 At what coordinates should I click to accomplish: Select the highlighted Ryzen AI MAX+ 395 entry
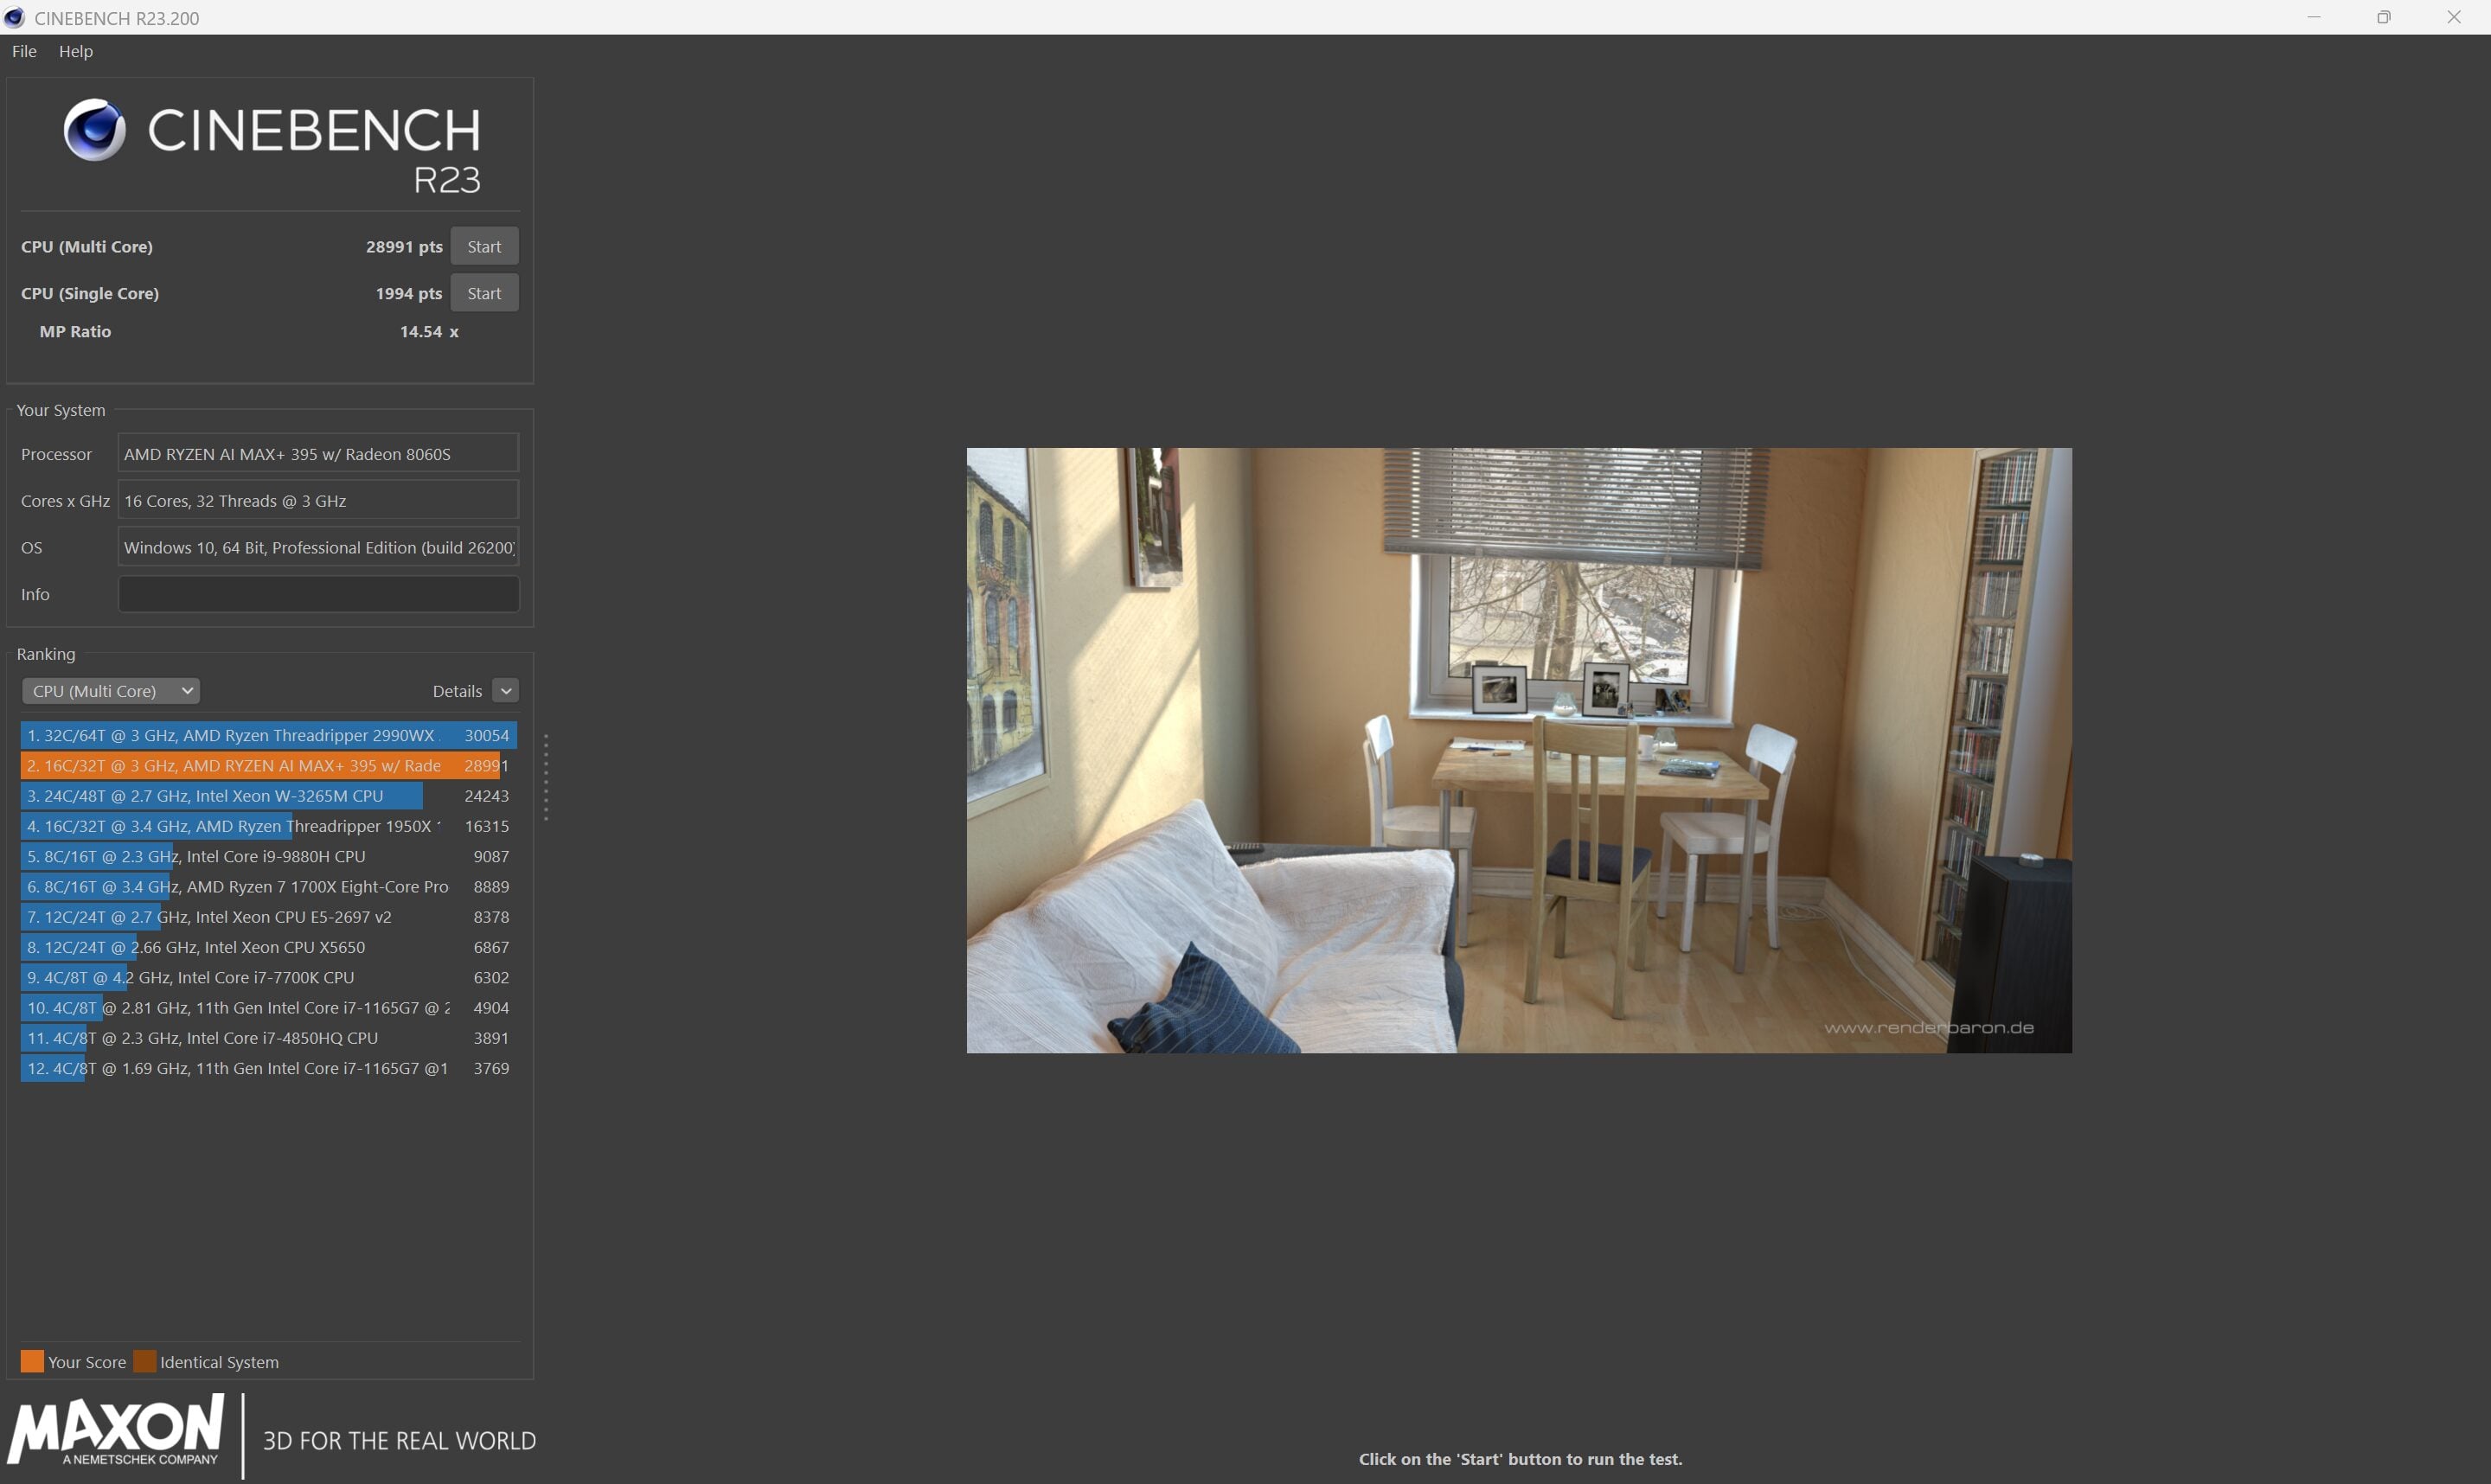click(x=268, y=765)
